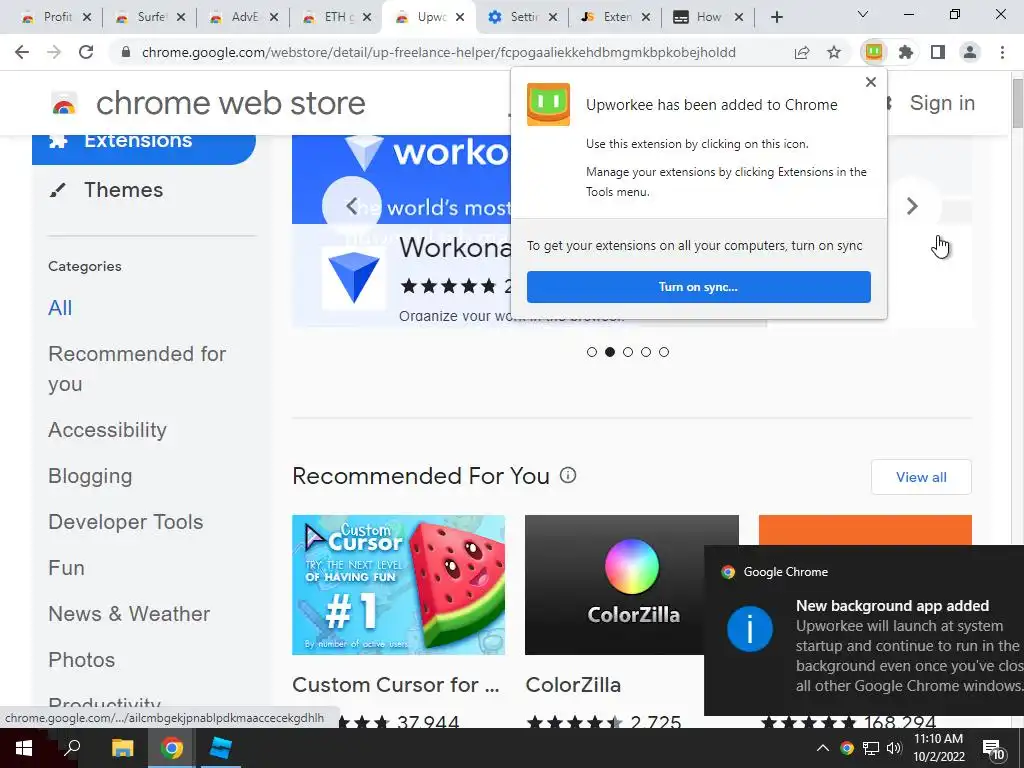Click the volume speaker tray icon
1024x768 pixels.
tap(894, 748)
